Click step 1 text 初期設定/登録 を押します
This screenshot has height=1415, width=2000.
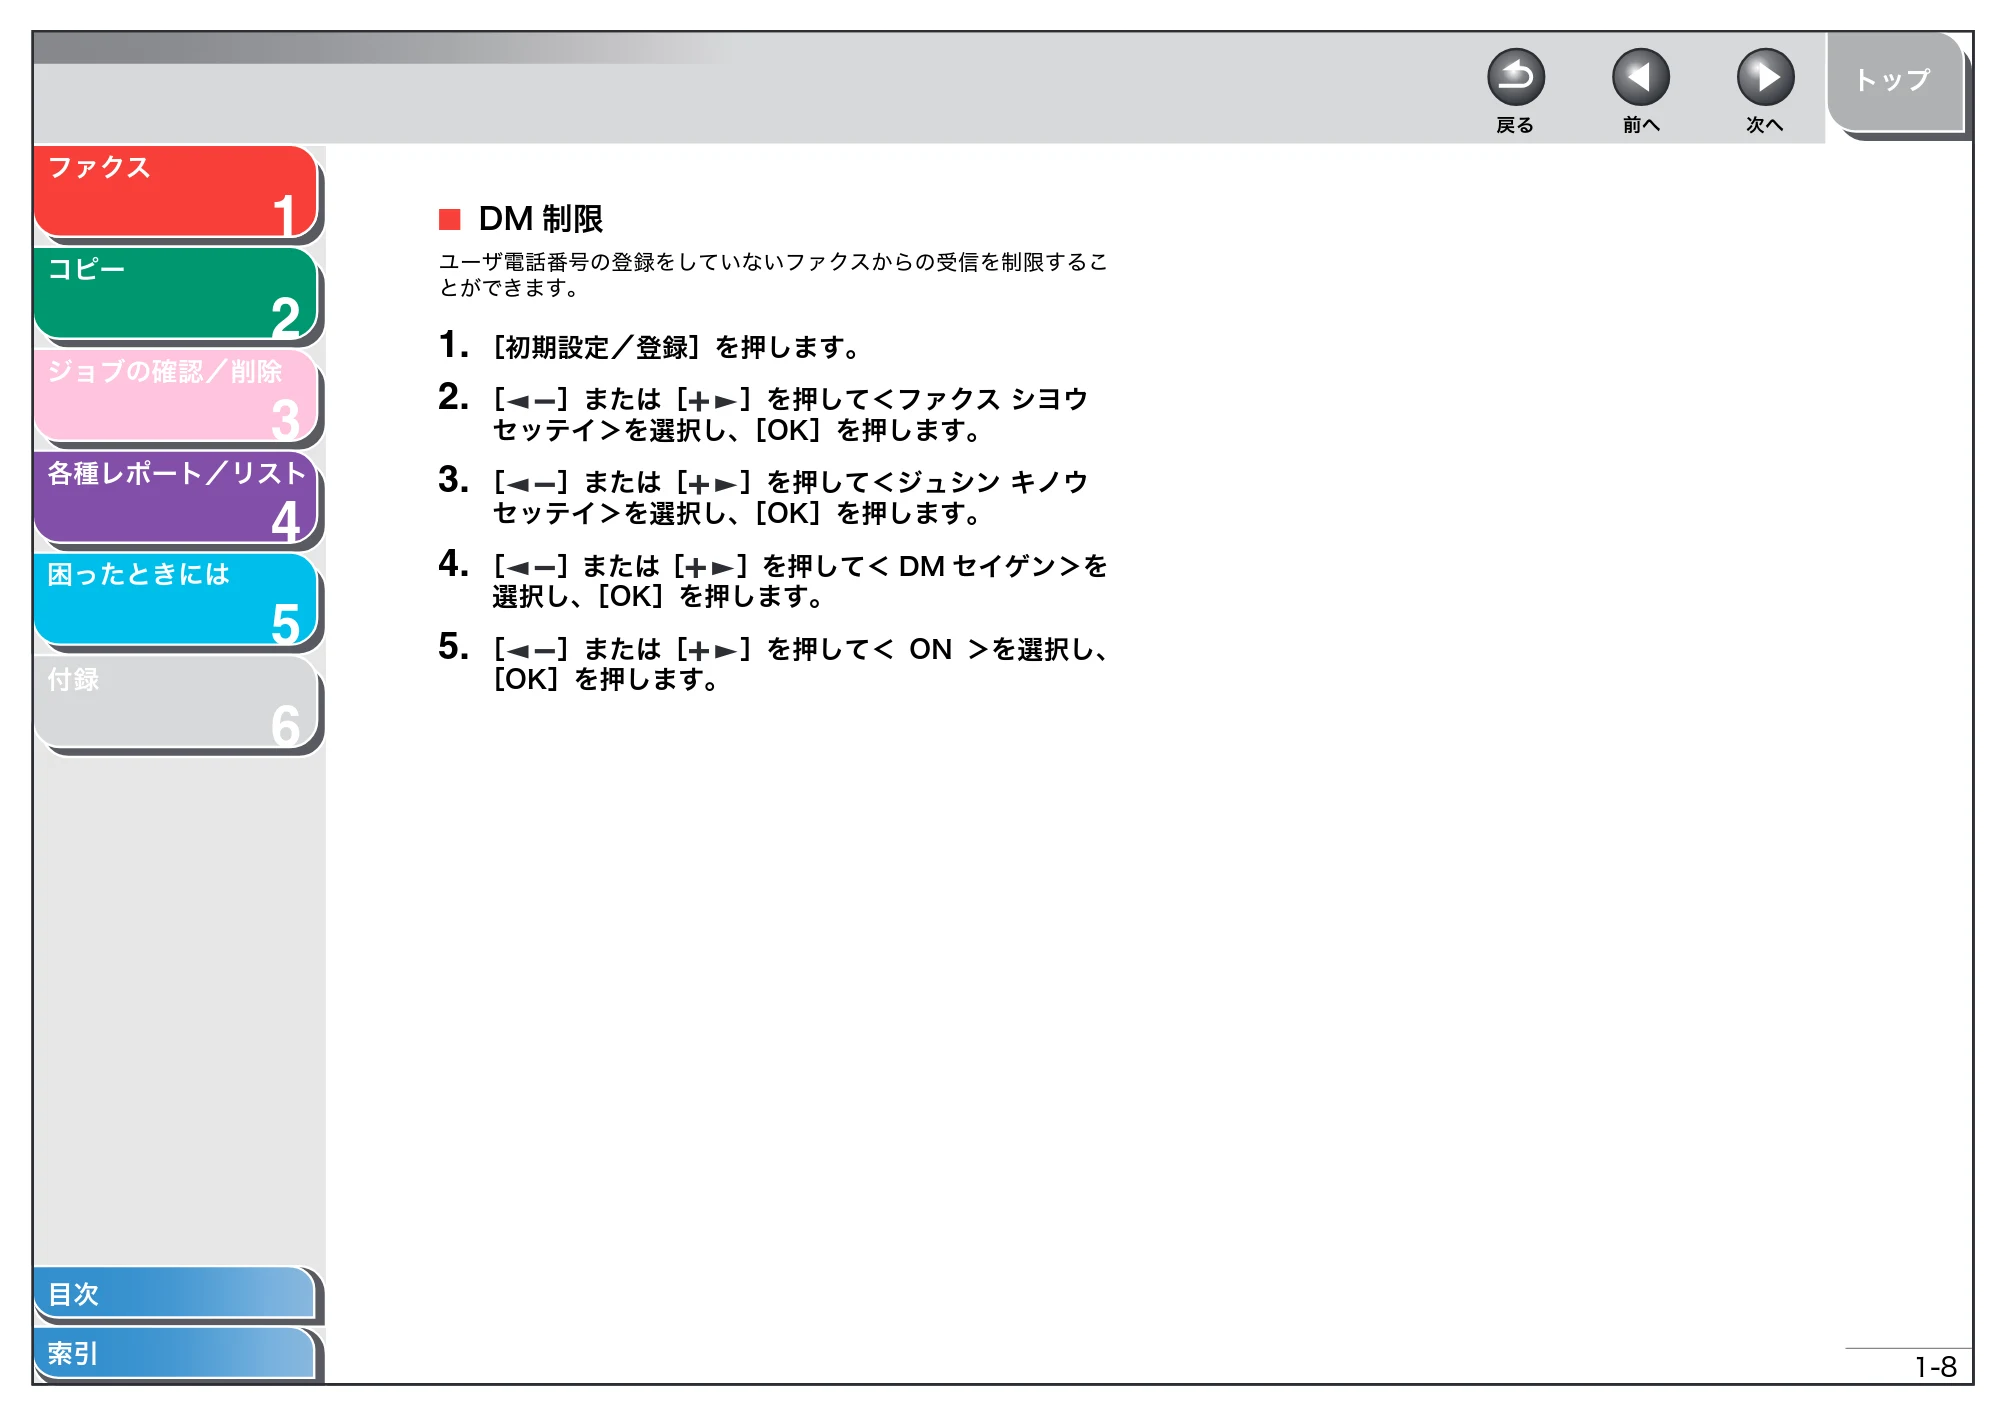coord(676,347)
